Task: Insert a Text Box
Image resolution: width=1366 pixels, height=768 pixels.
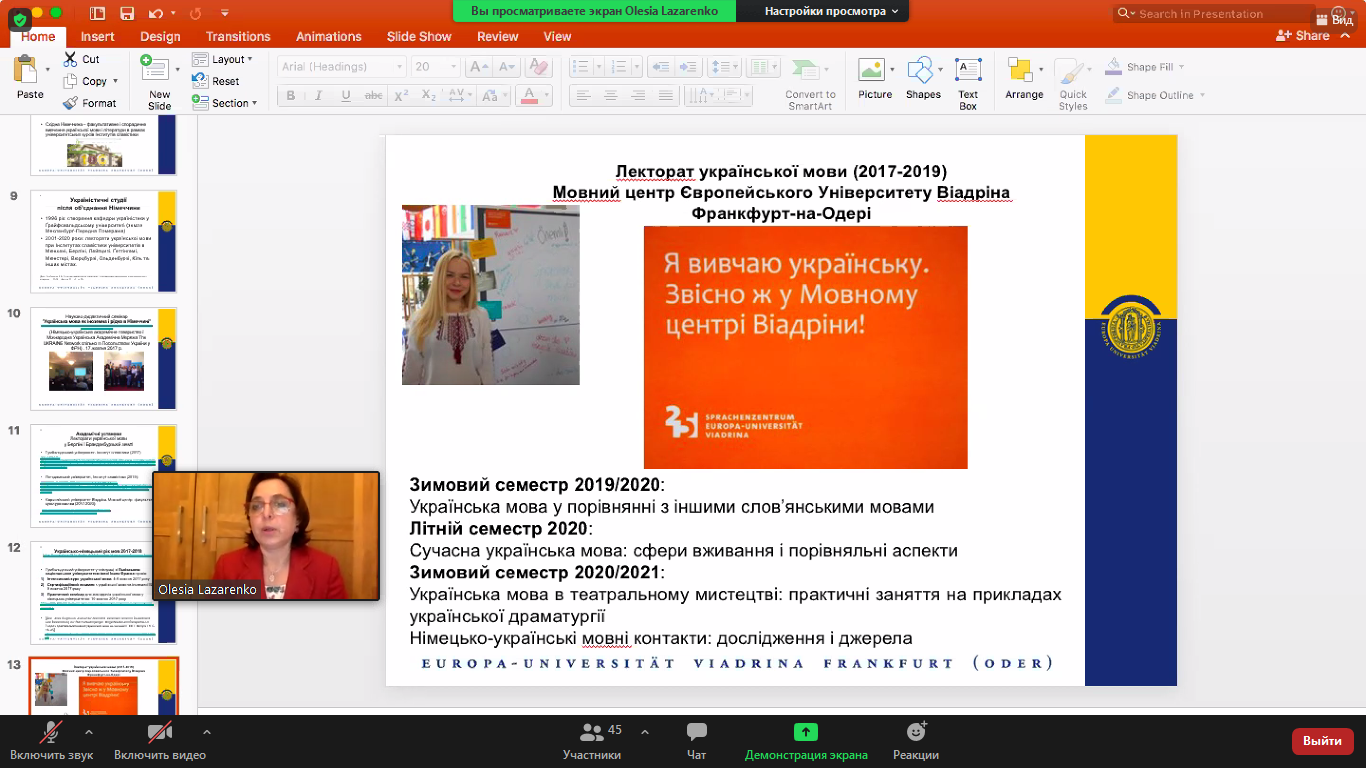Action: click(x=967, y=71)
